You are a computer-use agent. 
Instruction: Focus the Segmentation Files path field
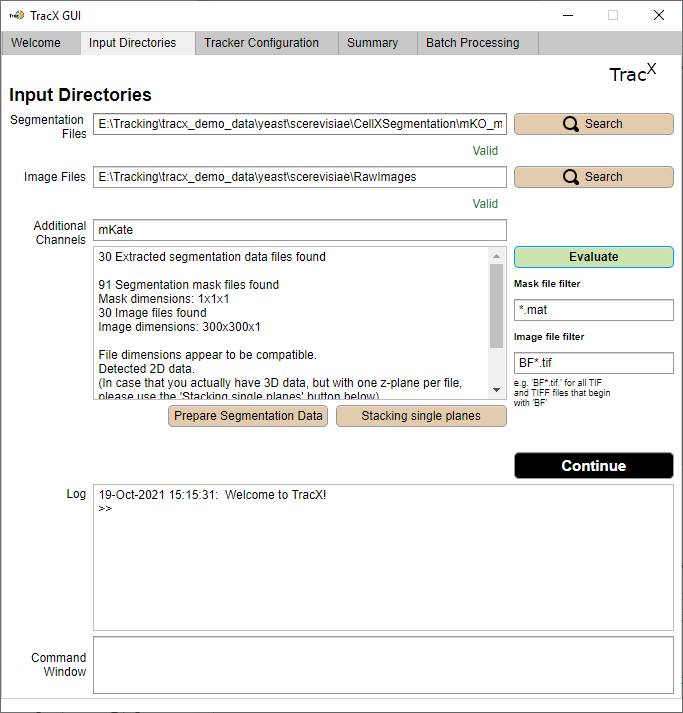pyautogui.click(x=300, y=124)
